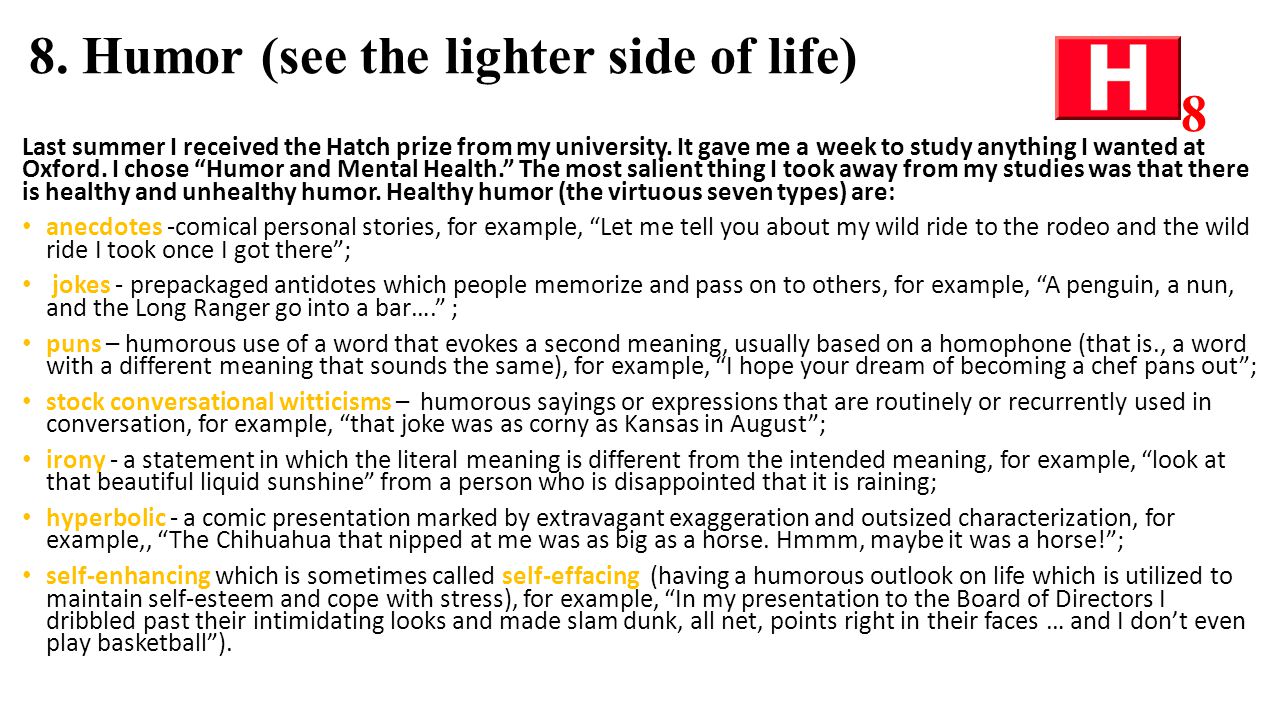Click the bullet point before 'puns'
This screenshot has width=1280, height=720.
[x=29, y=345]
